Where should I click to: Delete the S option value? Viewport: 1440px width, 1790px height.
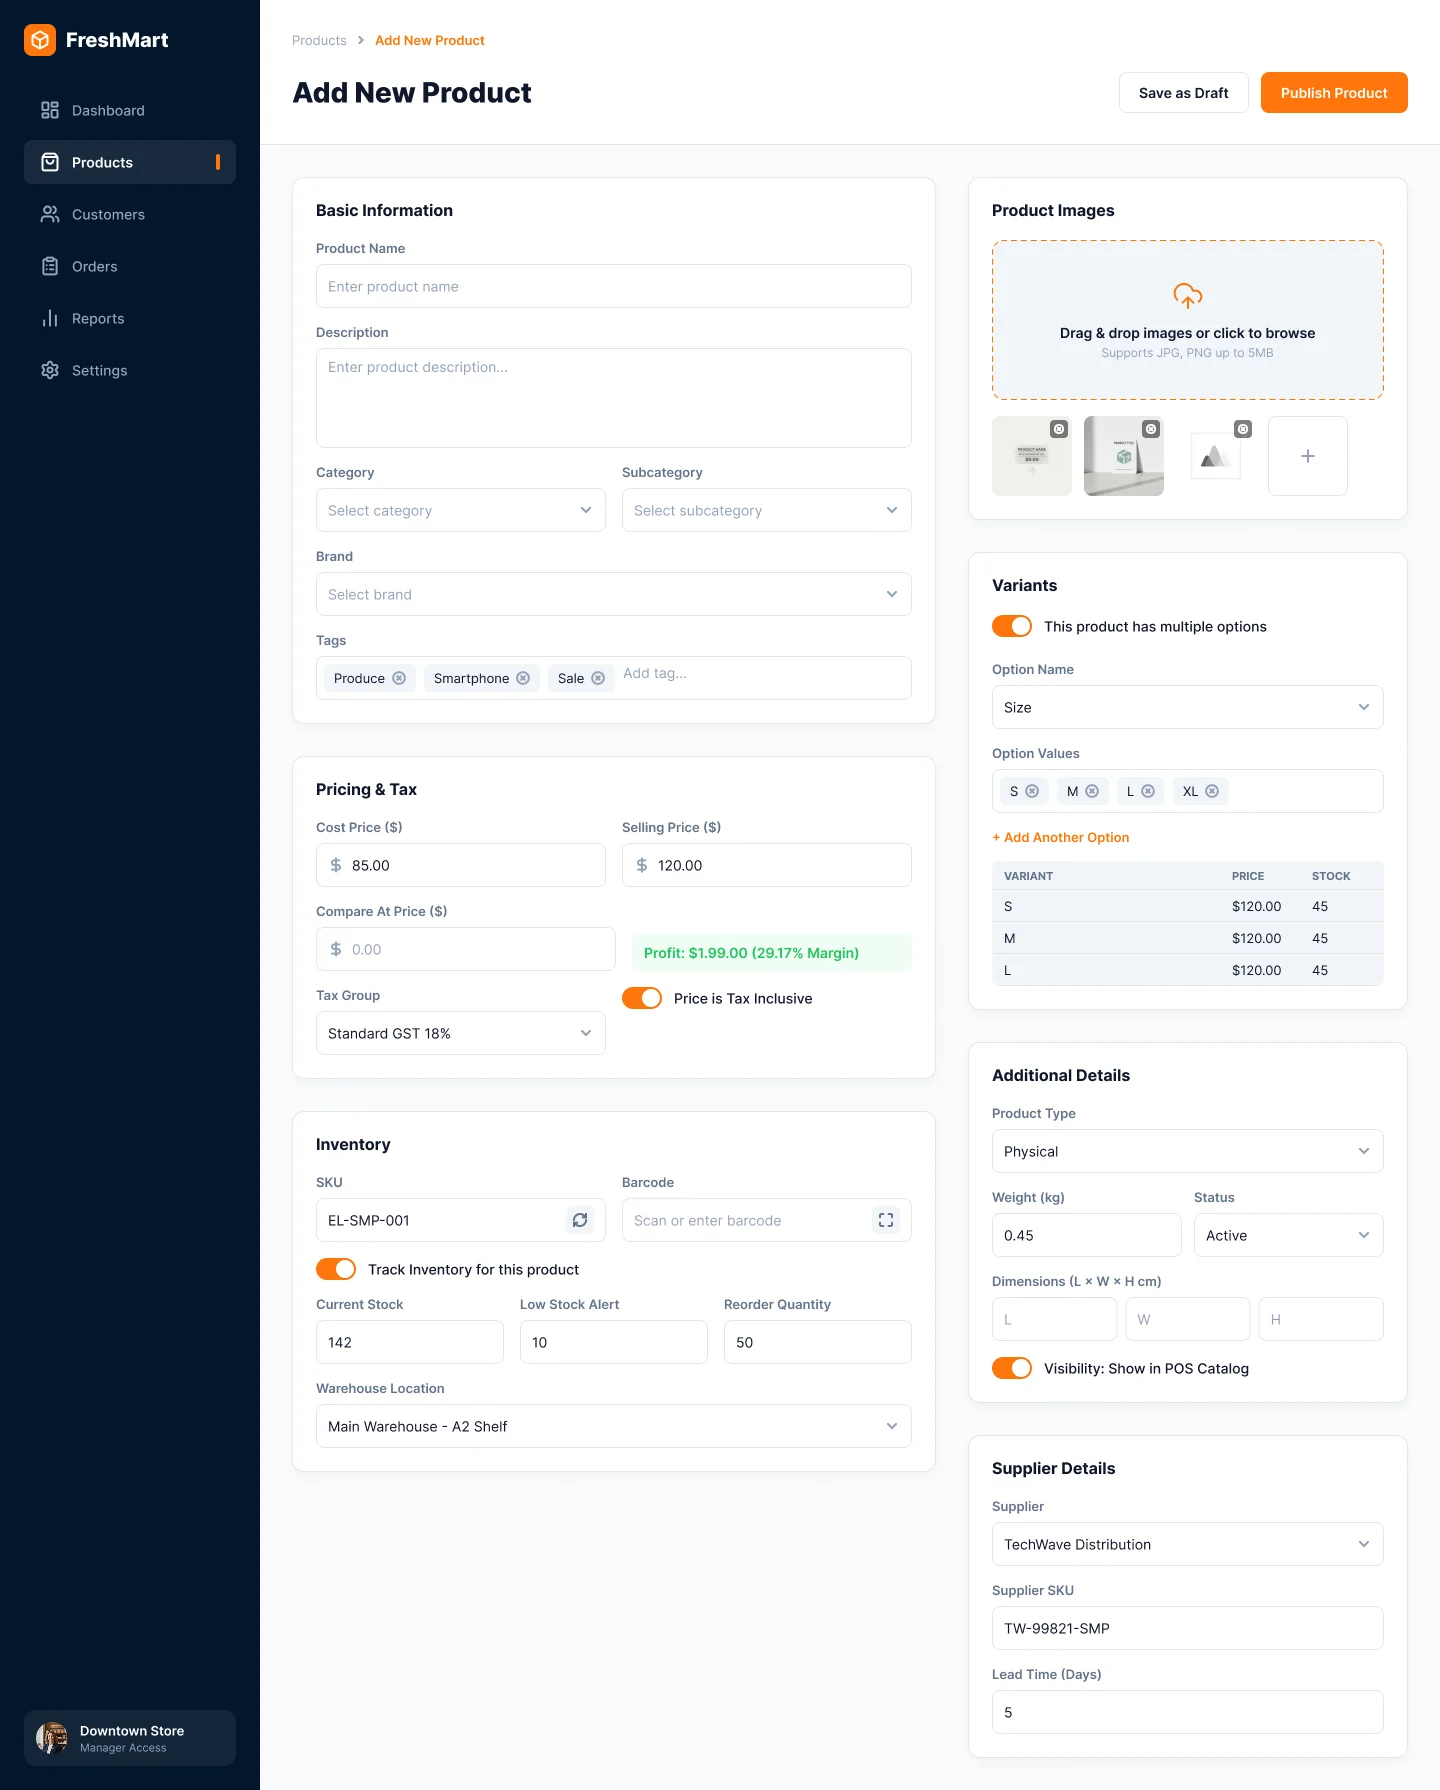(1032, 791)
